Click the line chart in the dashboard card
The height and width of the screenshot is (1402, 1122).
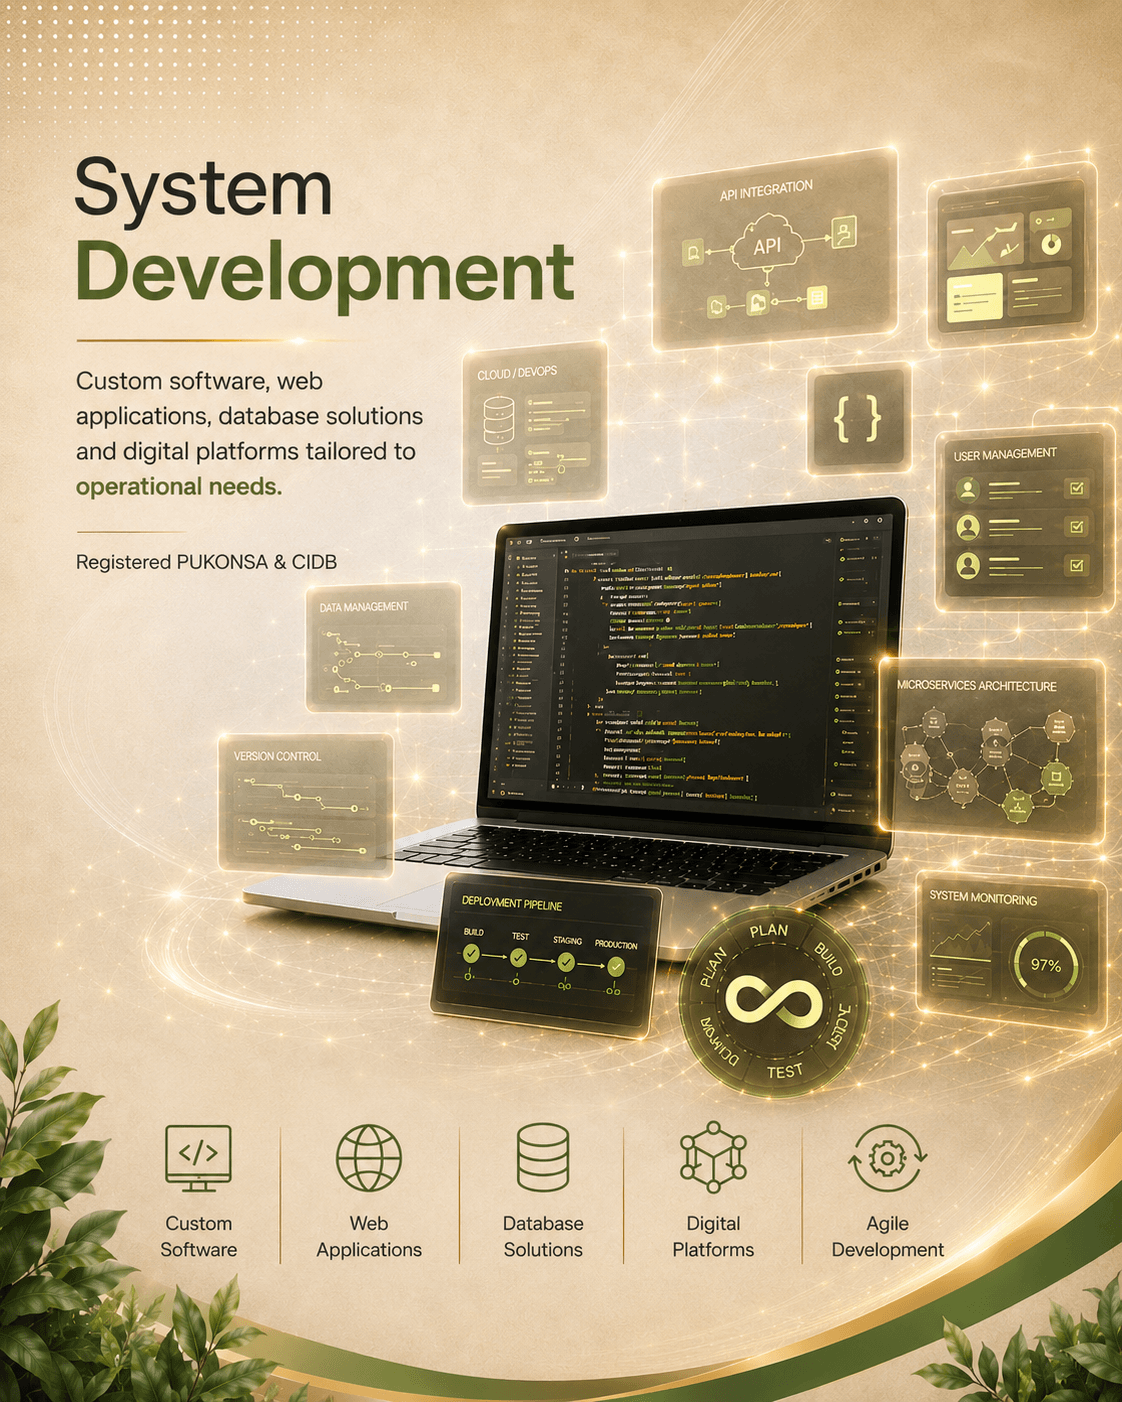coord(986,242)
